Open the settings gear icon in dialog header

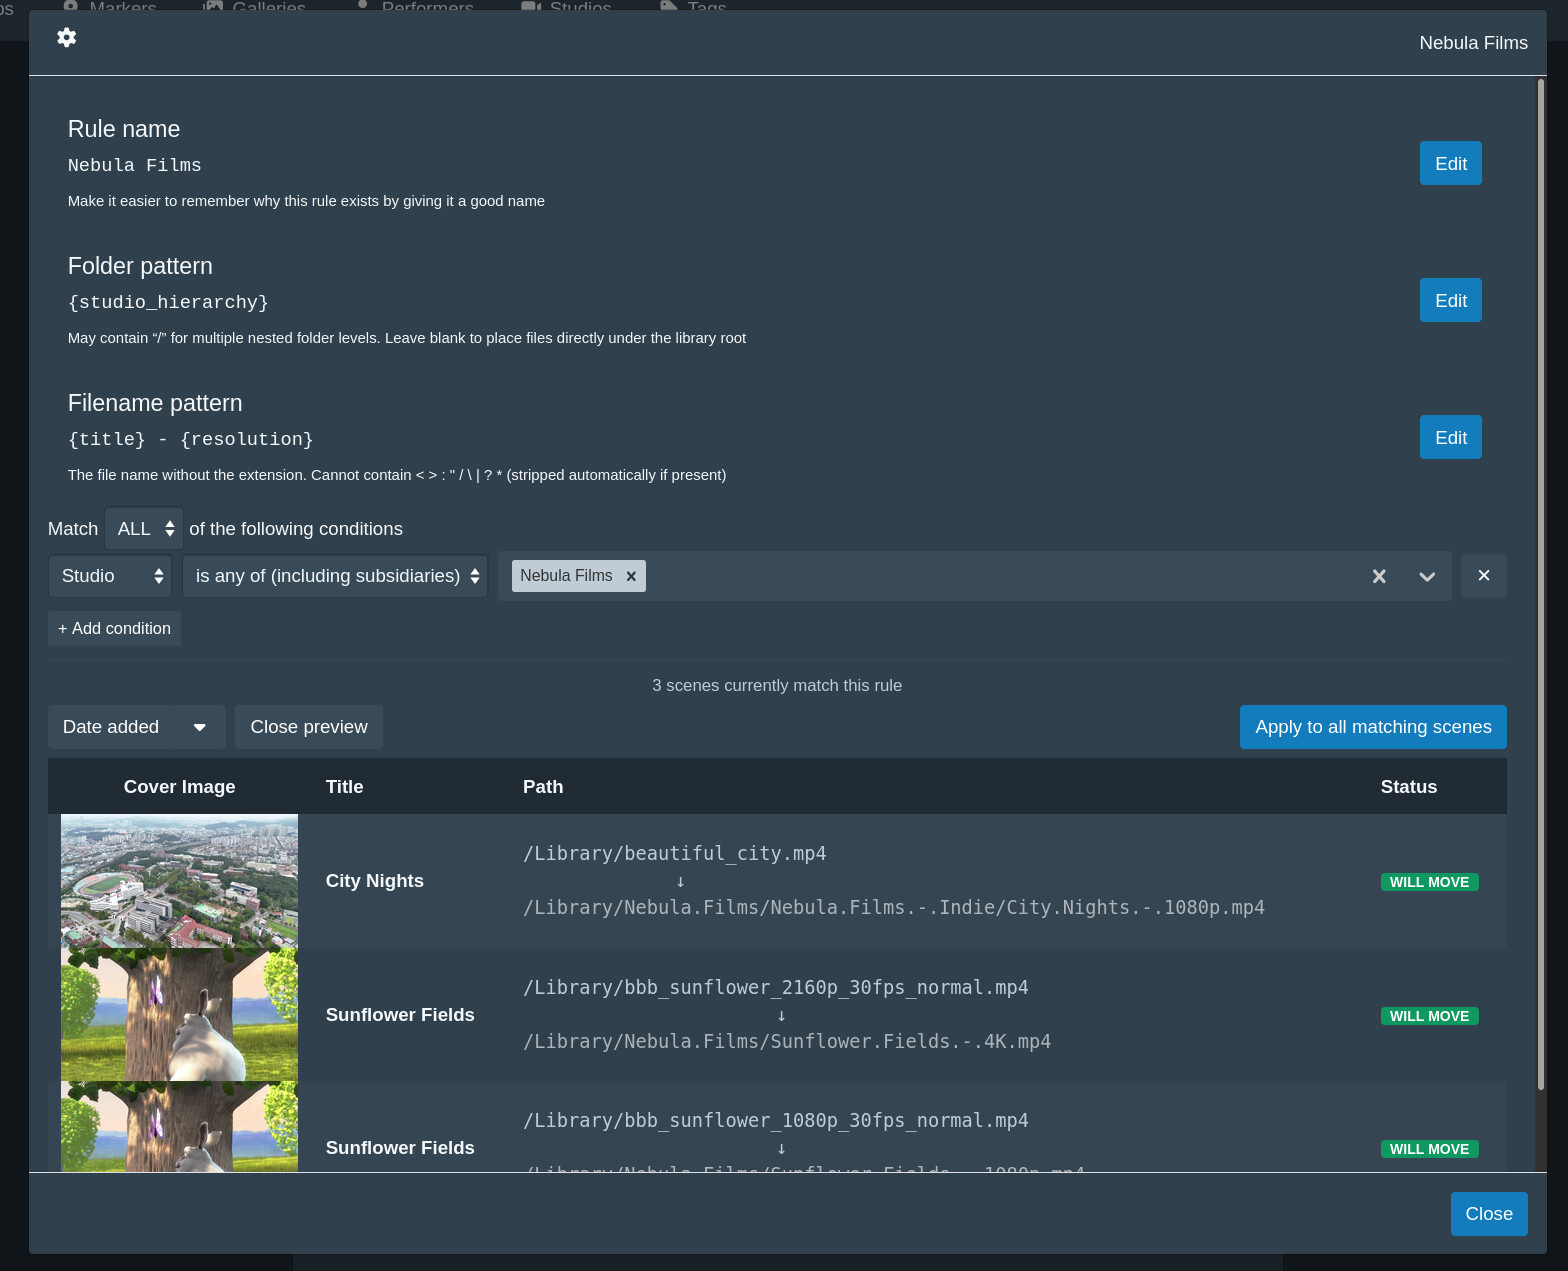pyautogui.click(x=66, y=38)
